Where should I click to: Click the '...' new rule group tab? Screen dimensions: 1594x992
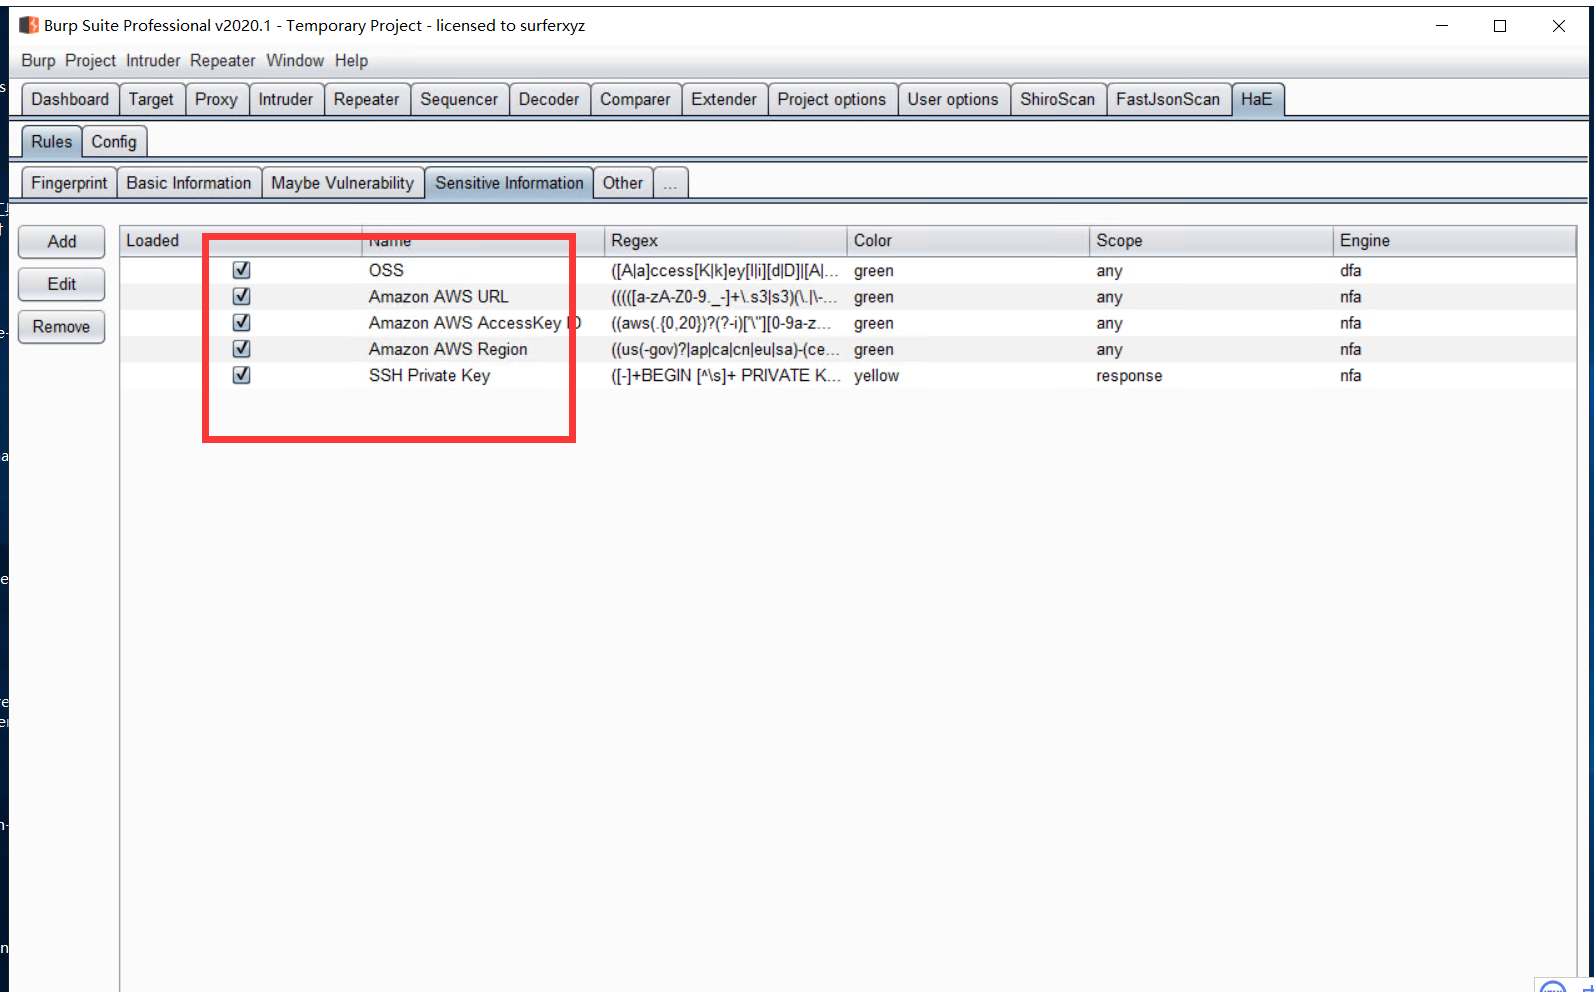tap(670, 184)
